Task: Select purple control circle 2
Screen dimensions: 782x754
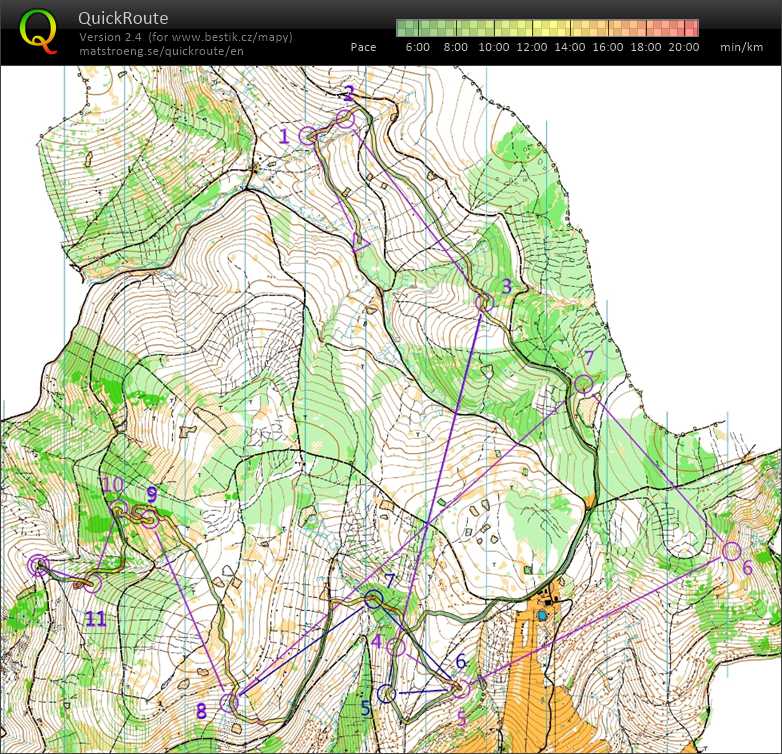Action: [345, 119]
